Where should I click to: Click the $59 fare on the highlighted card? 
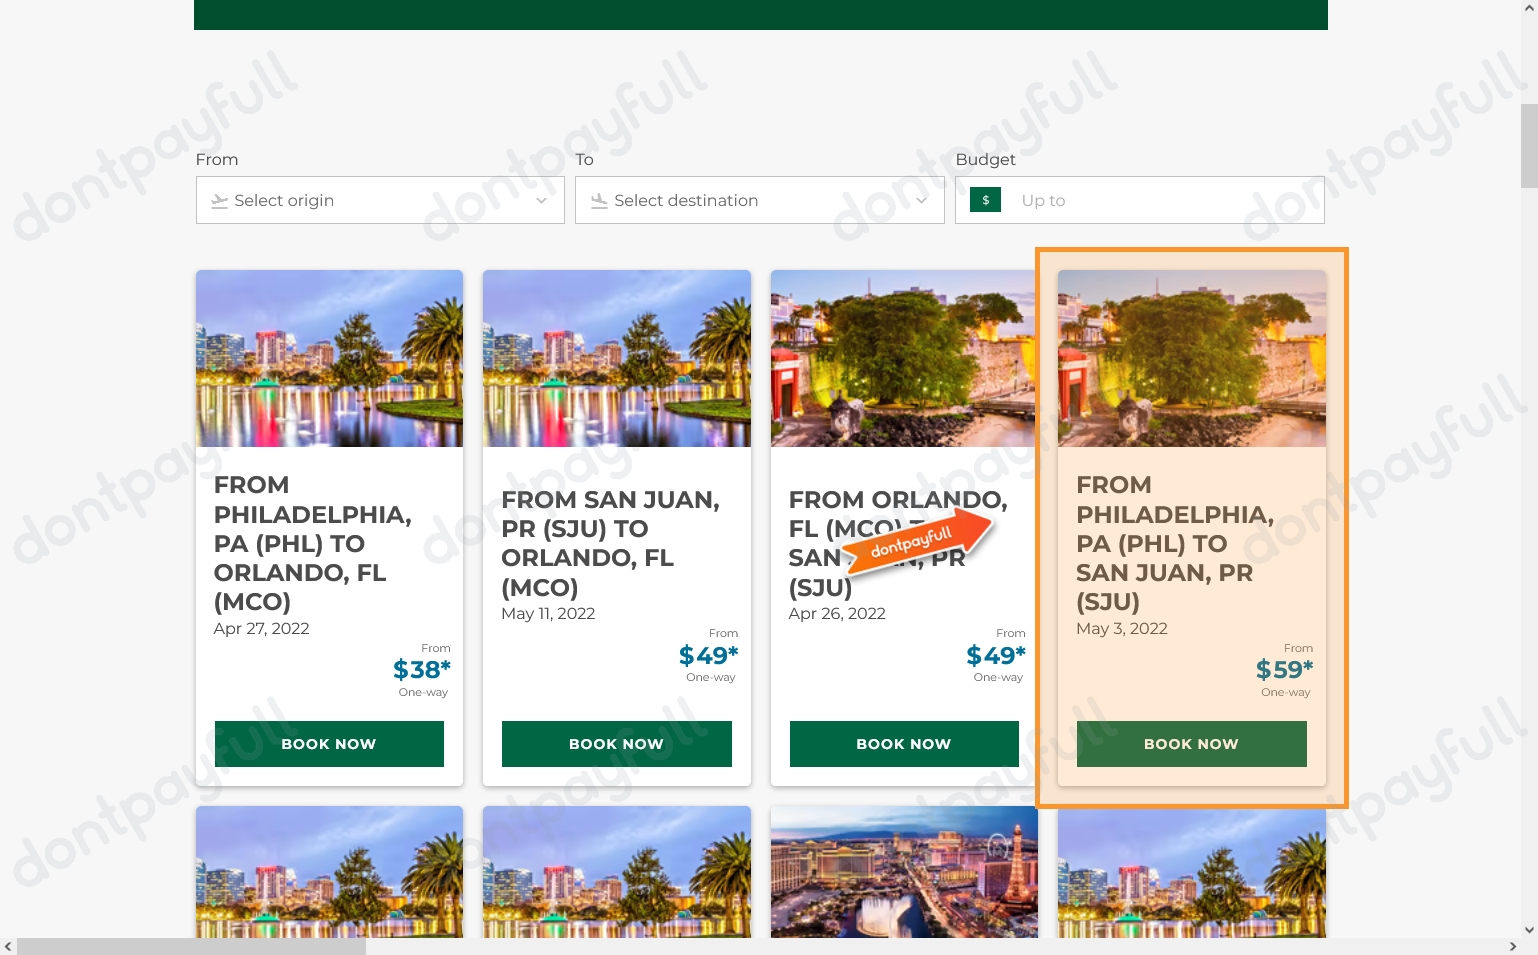click(1283, 669)
